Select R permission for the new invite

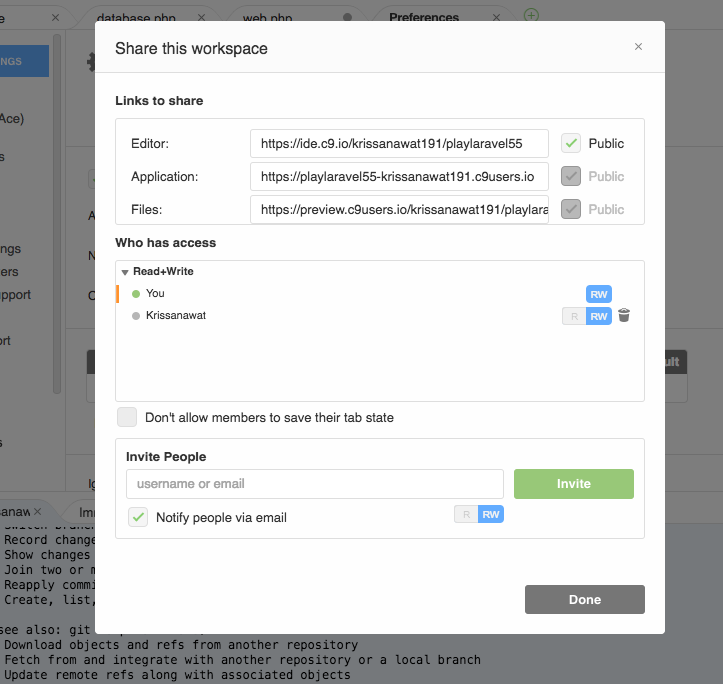click(466, 514)
